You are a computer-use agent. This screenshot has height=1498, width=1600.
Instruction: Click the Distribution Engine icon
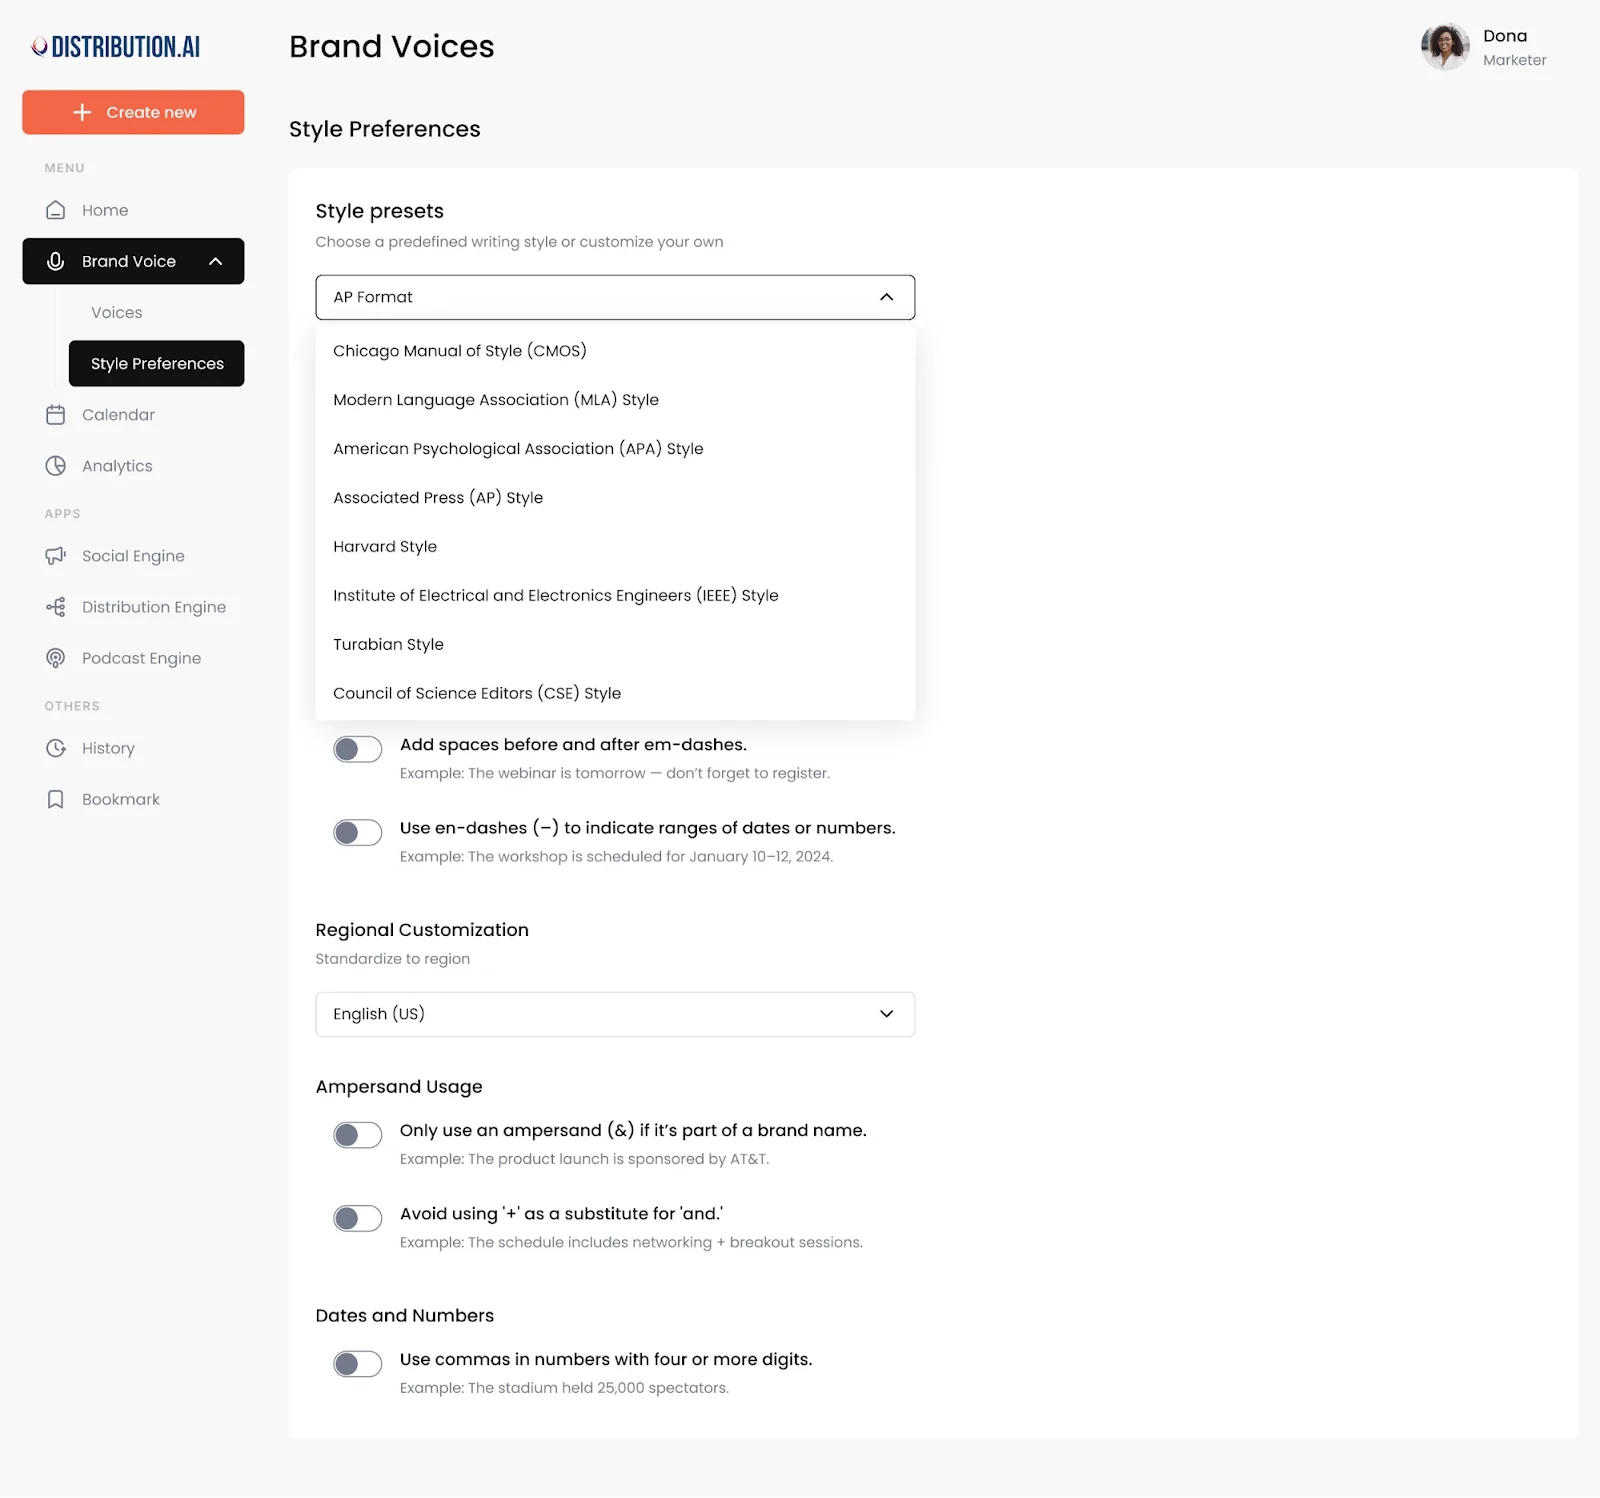tap(56, 607)
